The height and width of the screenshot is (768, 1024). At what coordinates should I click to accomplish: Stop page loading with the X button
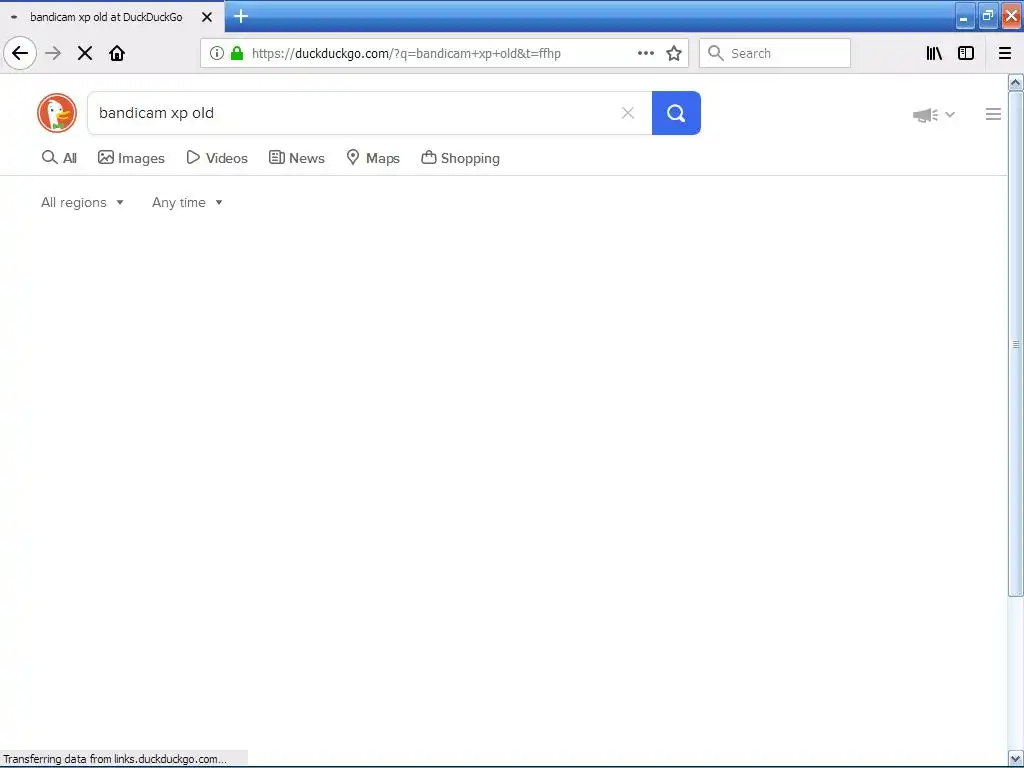[85, 53]
